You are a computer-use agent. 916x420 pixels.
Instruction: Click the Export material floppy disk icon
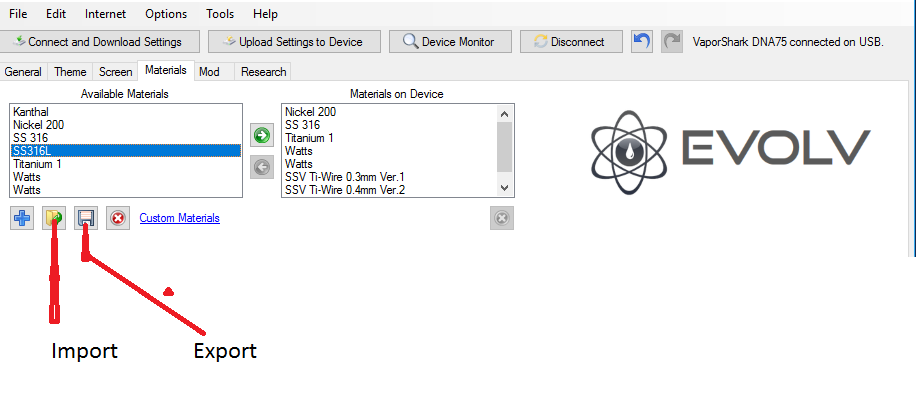pyautogui.click(x=86, y=218)
